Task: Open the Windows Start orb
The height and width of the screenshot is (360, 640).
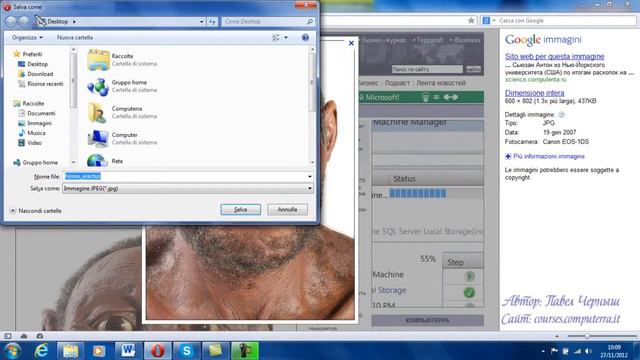Action: [x=12, y=351]
